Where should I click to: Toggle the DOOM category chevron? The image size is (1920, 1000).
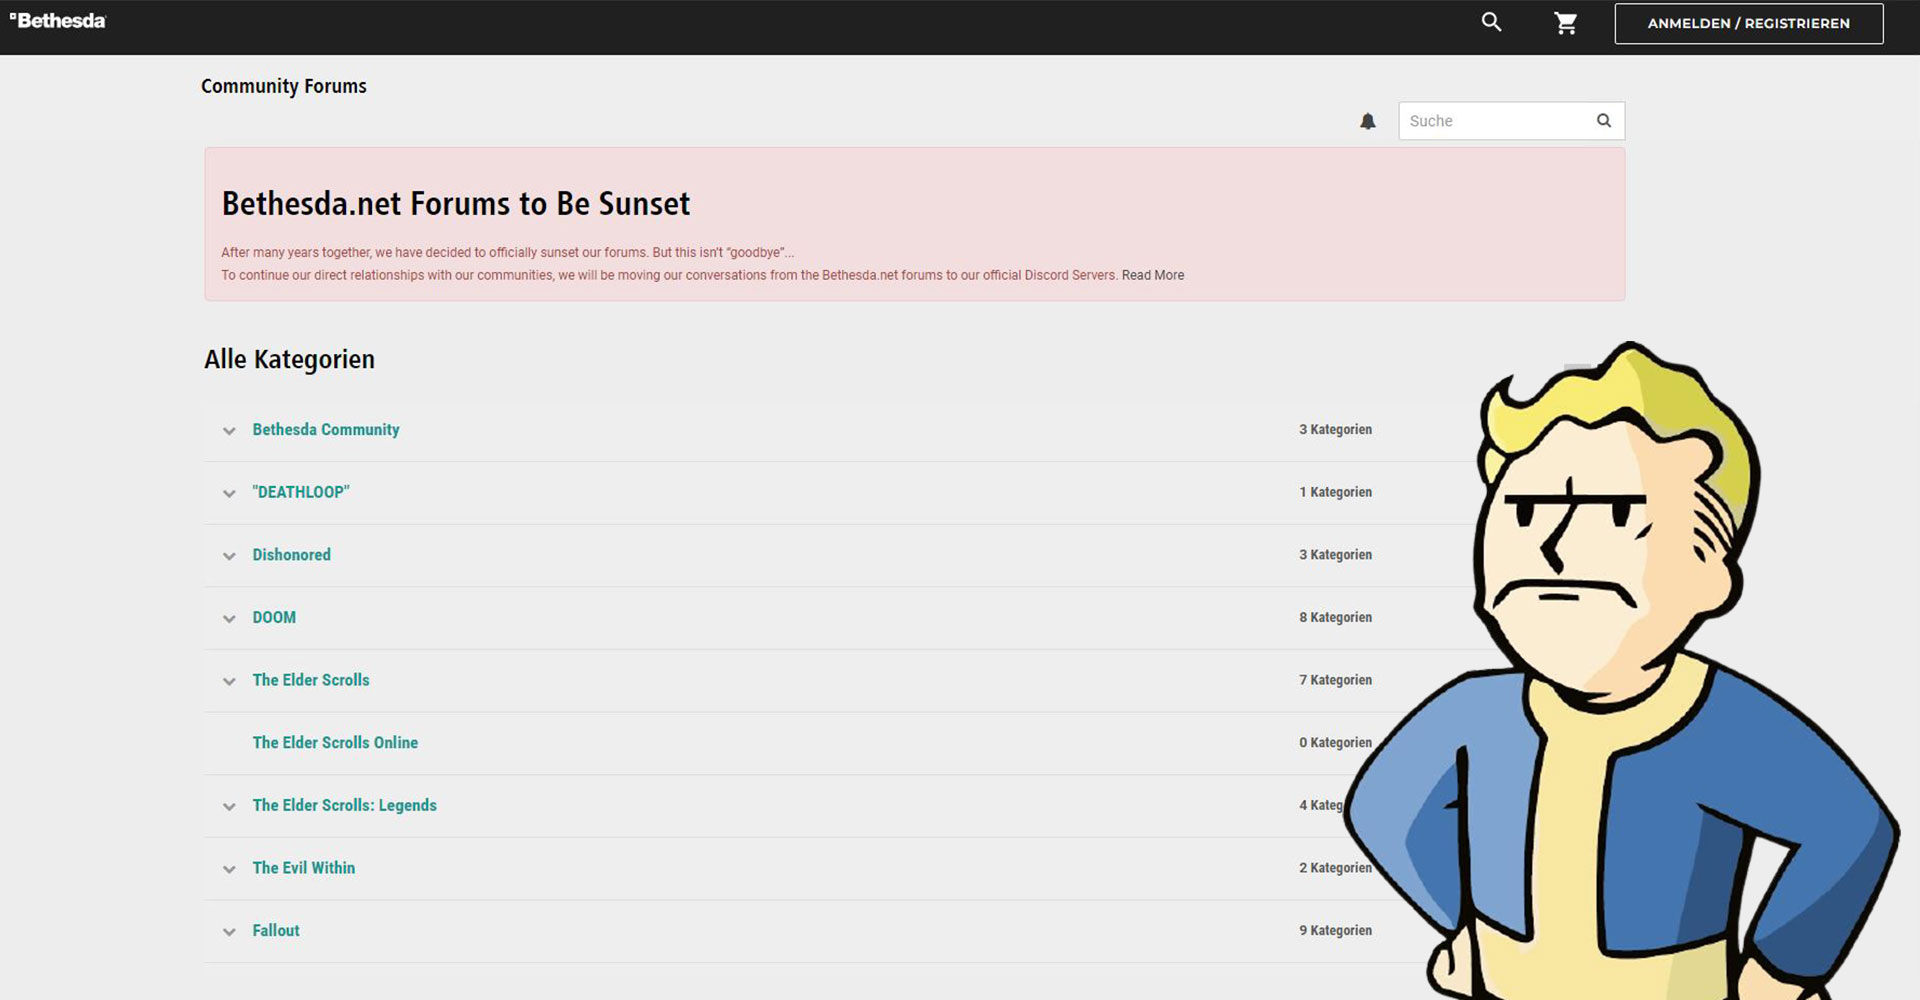[x=229, y=619]
